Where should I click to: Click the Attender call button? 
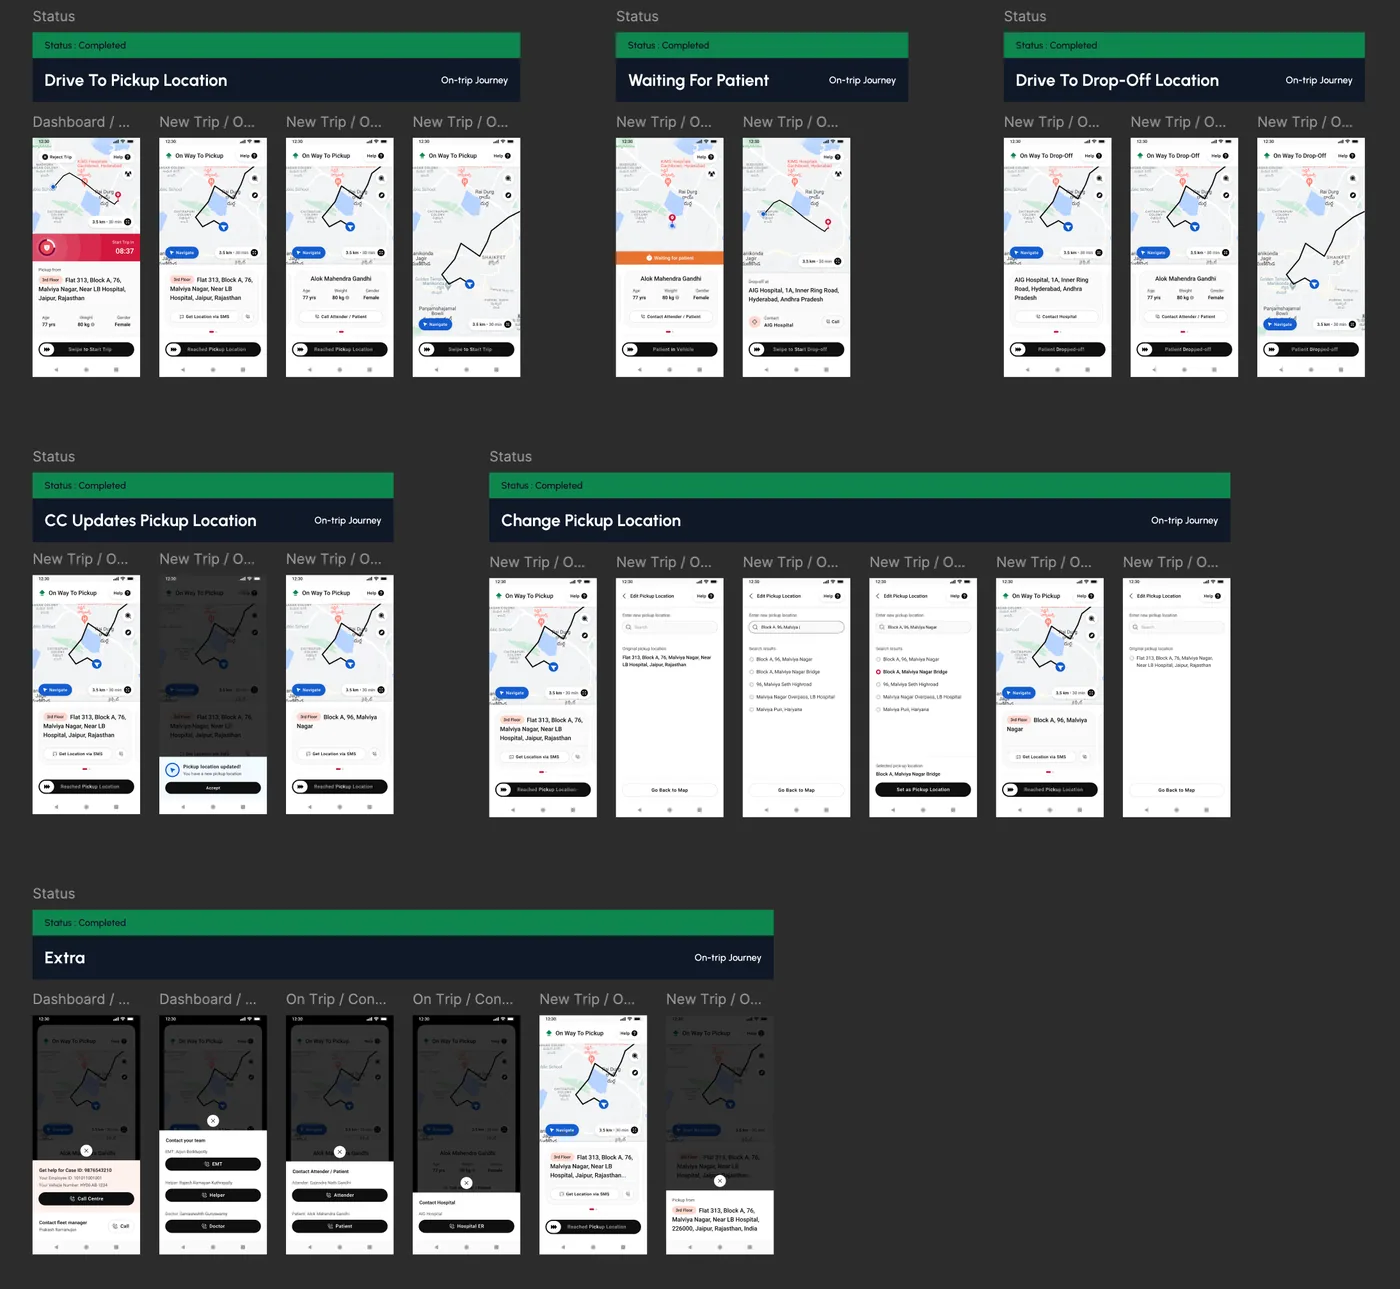coord(340,1195)
